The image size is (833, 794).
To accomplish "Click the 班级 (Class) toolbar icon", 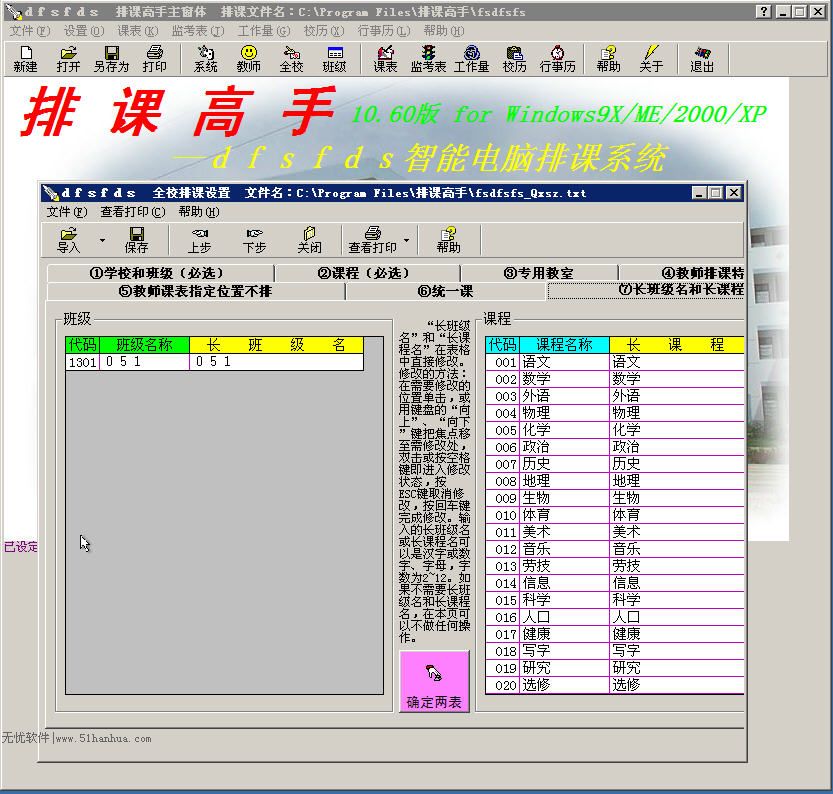I will pyautogui.click(x=336, y=58).
